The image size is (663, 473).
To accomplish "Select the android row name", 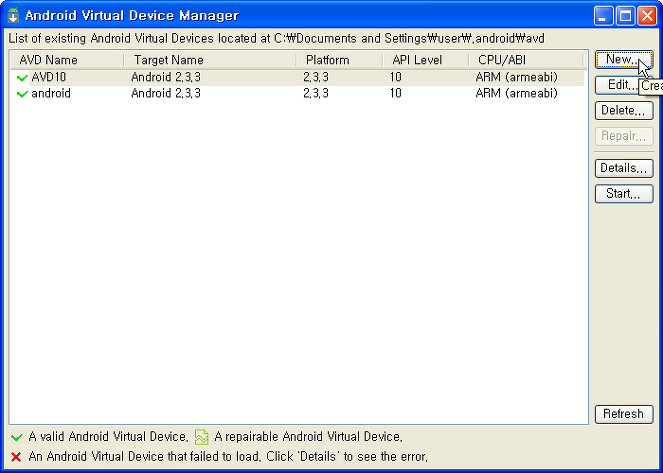I will tap(51, 93).
